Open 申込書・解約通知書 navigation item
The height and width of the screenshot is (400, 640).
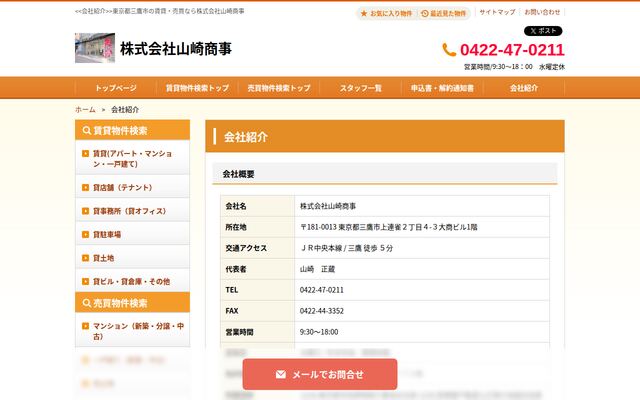(x=442, y=88)
